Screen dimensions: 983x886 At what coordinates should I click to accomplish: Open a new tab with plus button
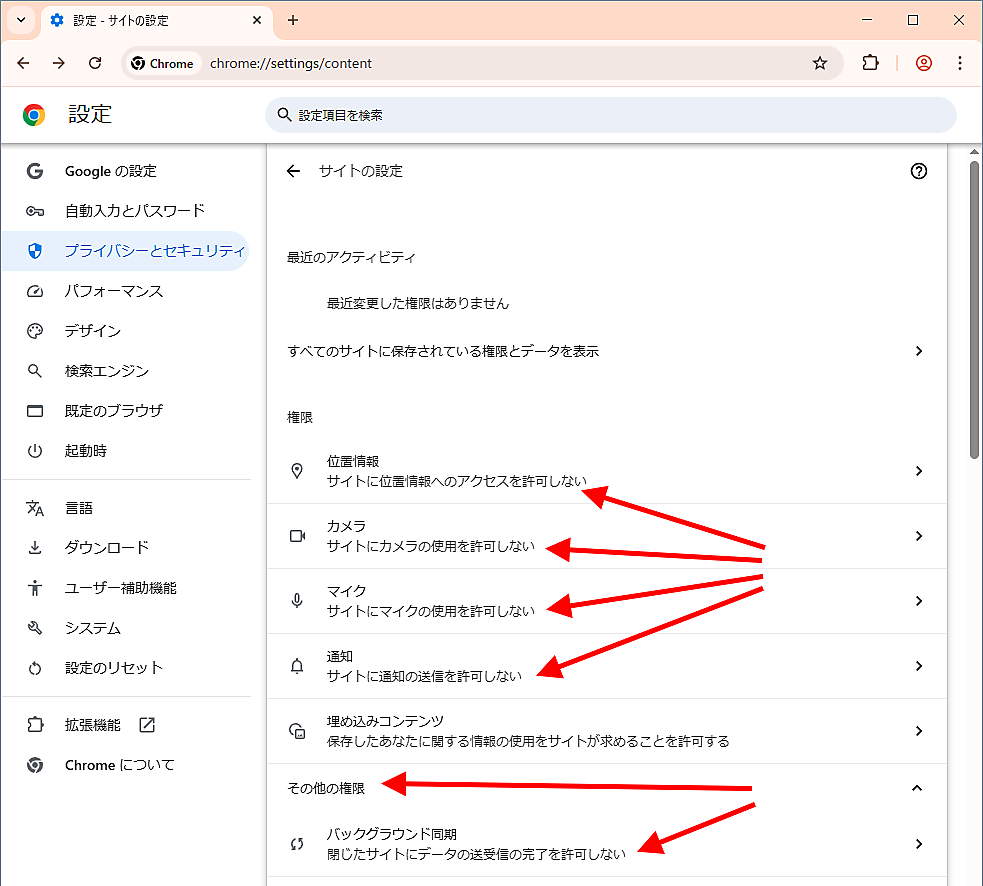(x=293, y=20)
